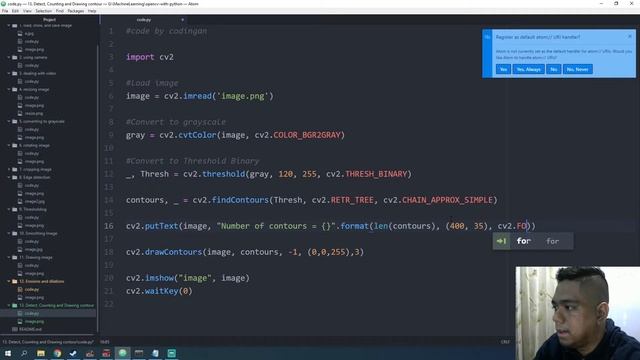This screenshot has height=360, width=640.
Task: Click 'waitKey' on line 21
Action: pyautogui.click(x=162, y=291)
